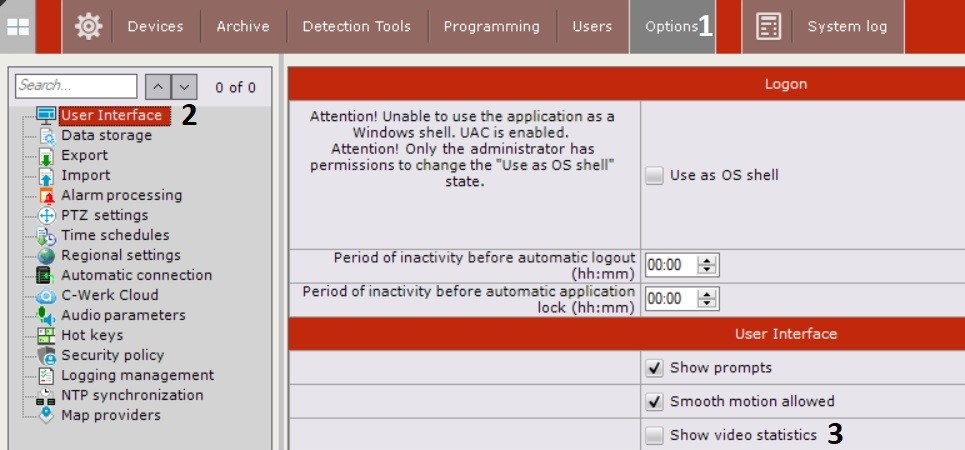Select Hot keys in the options tree
The width and height of the screenshot is (965, 450).
point(92,335)
